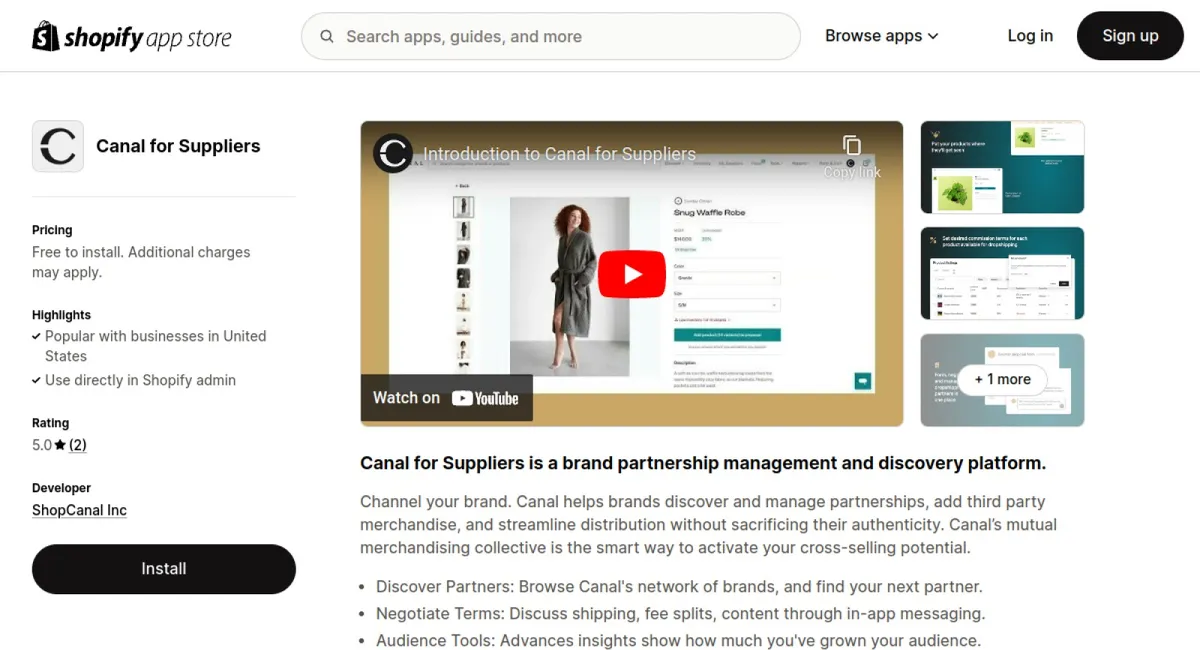The height and width of the screenshot is (650, 1200).
Task: Open the Log in link
Action: [x=1030, y=36]
